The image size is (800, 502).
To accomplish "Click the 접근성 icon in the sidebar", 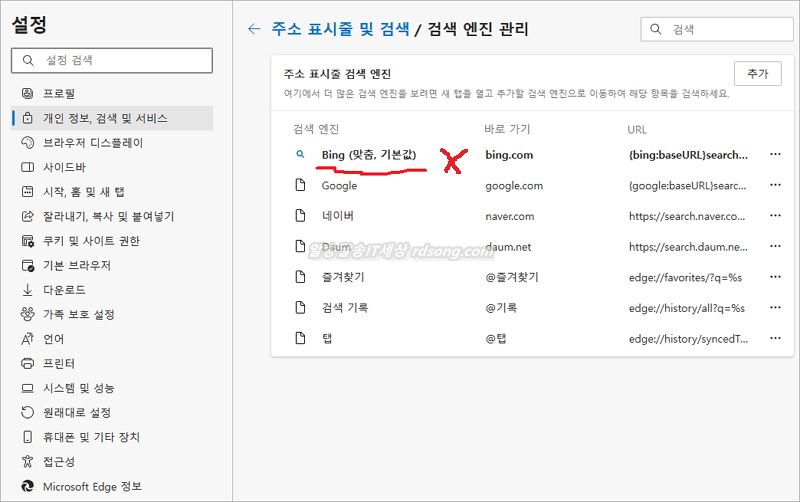I will [28, 461].
